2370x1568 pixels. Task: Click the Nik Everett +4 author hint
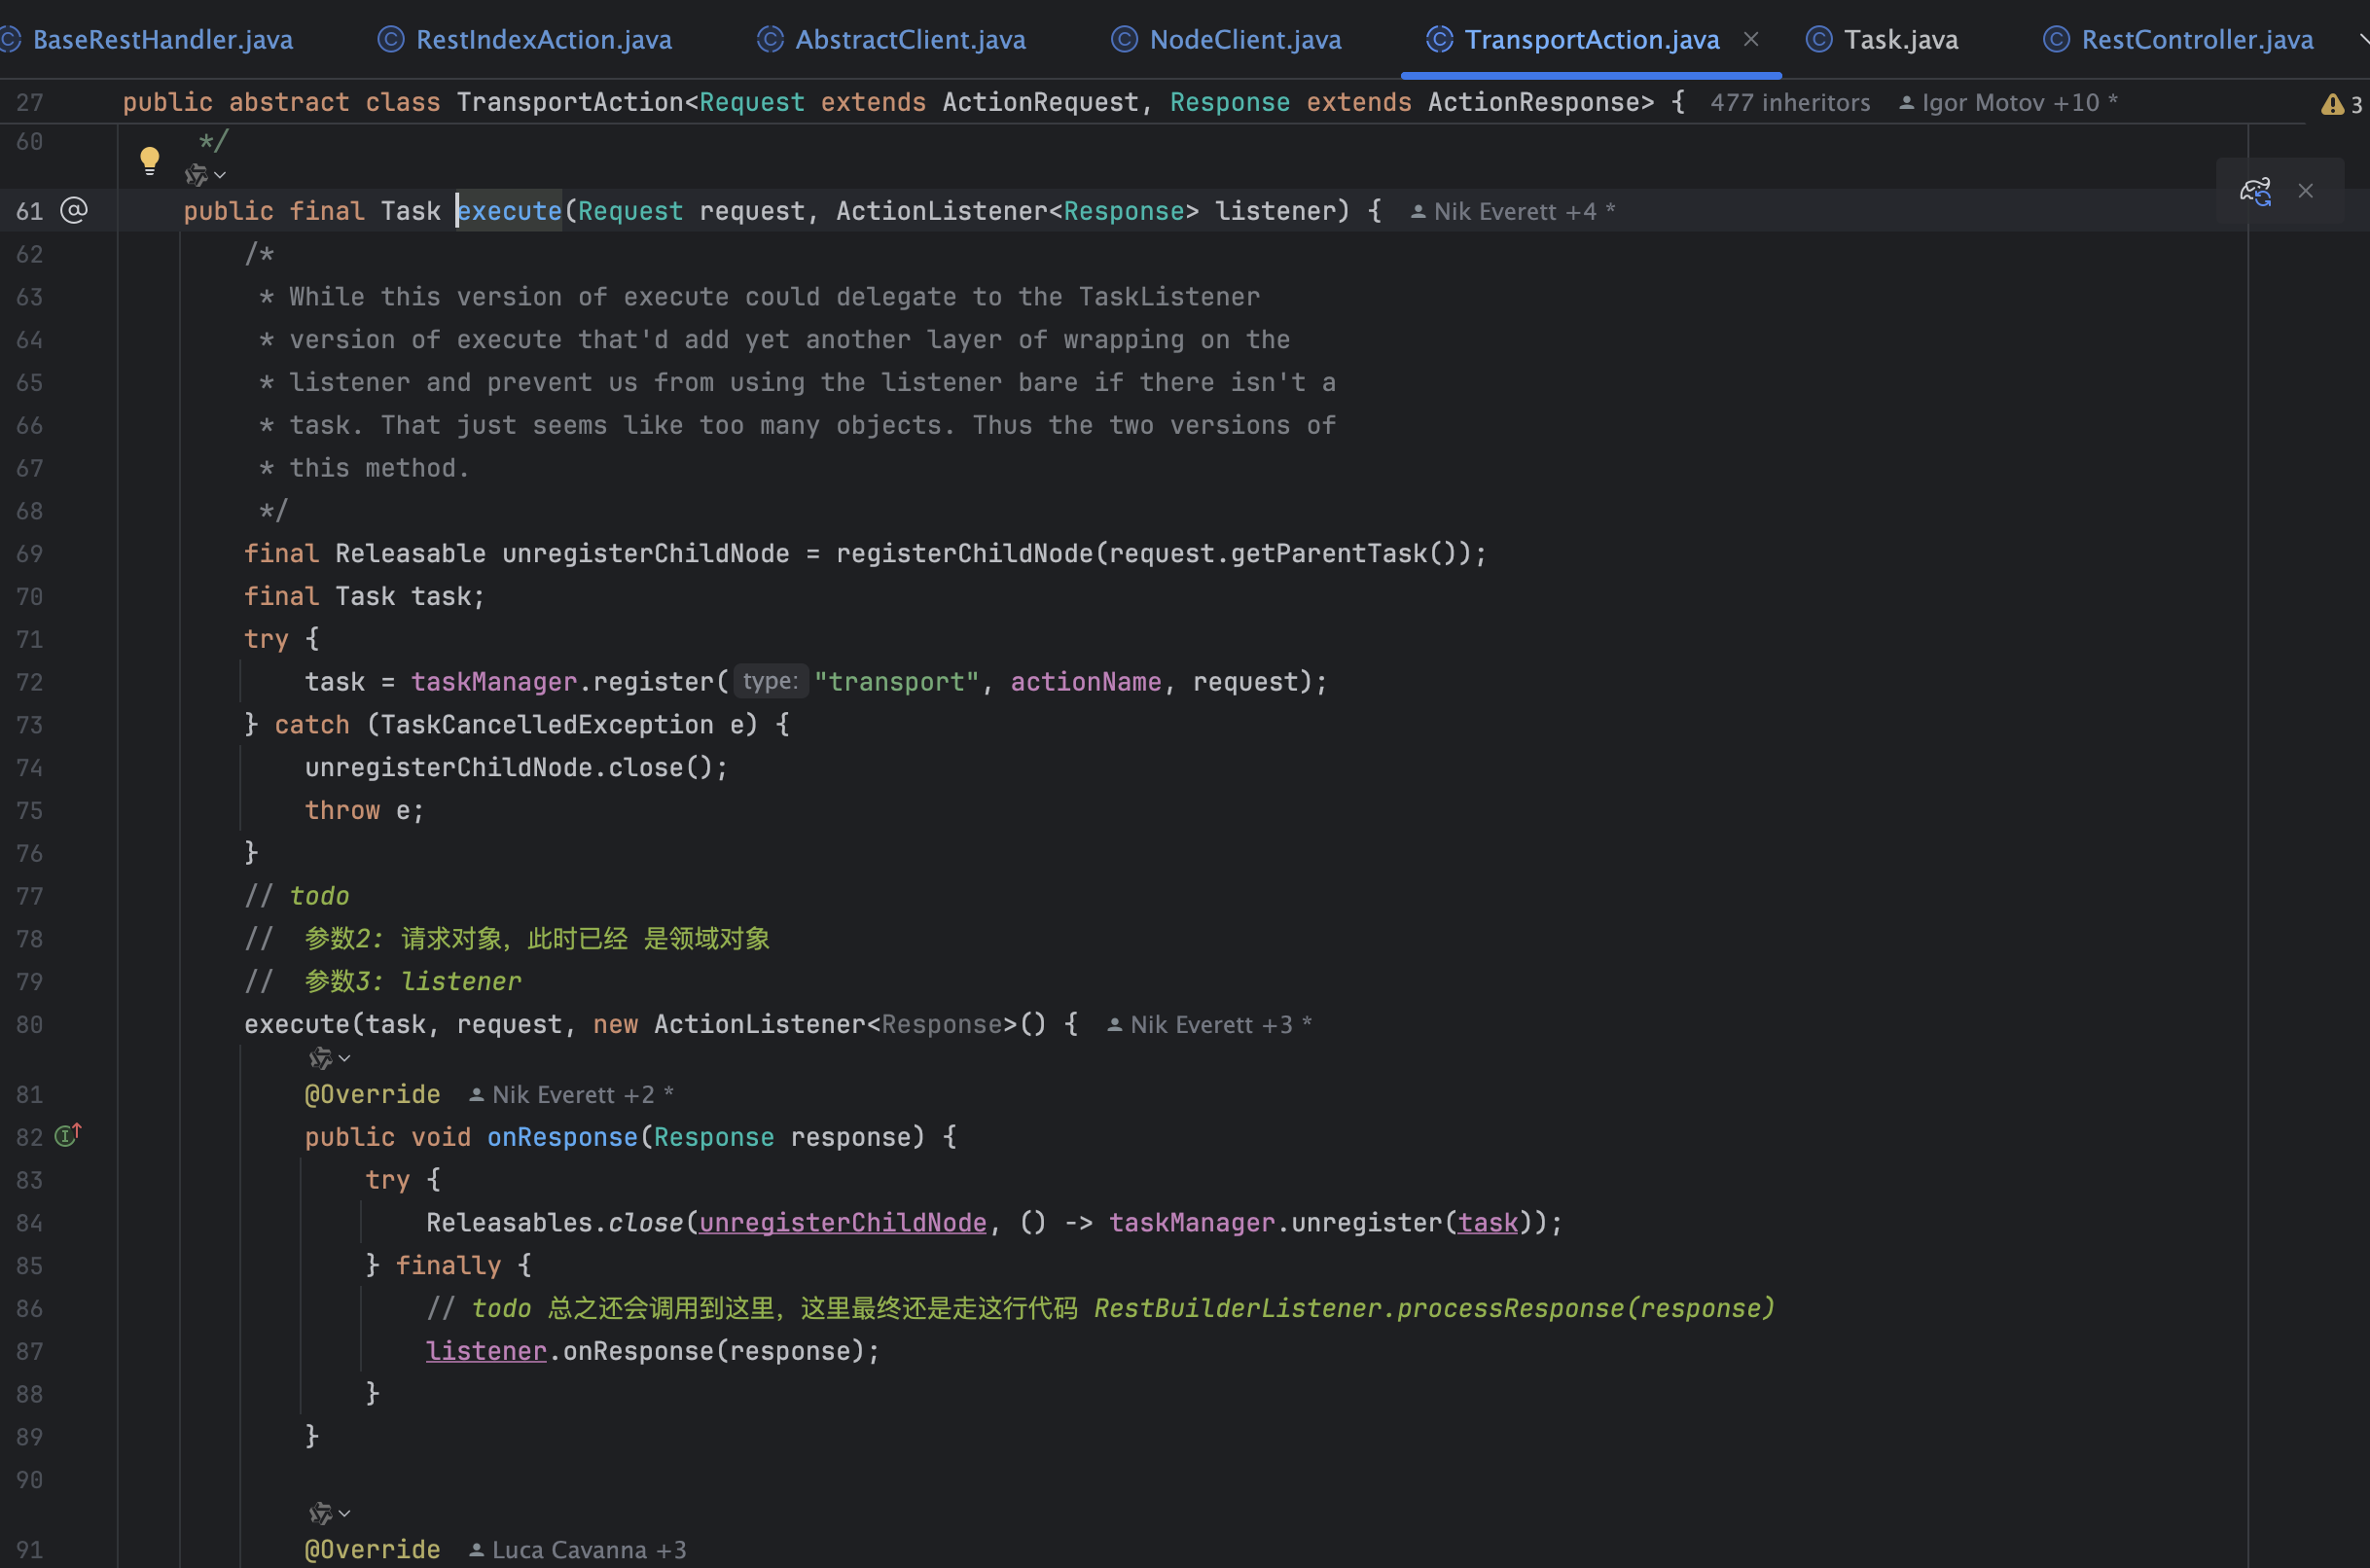tap(1513, 211)
